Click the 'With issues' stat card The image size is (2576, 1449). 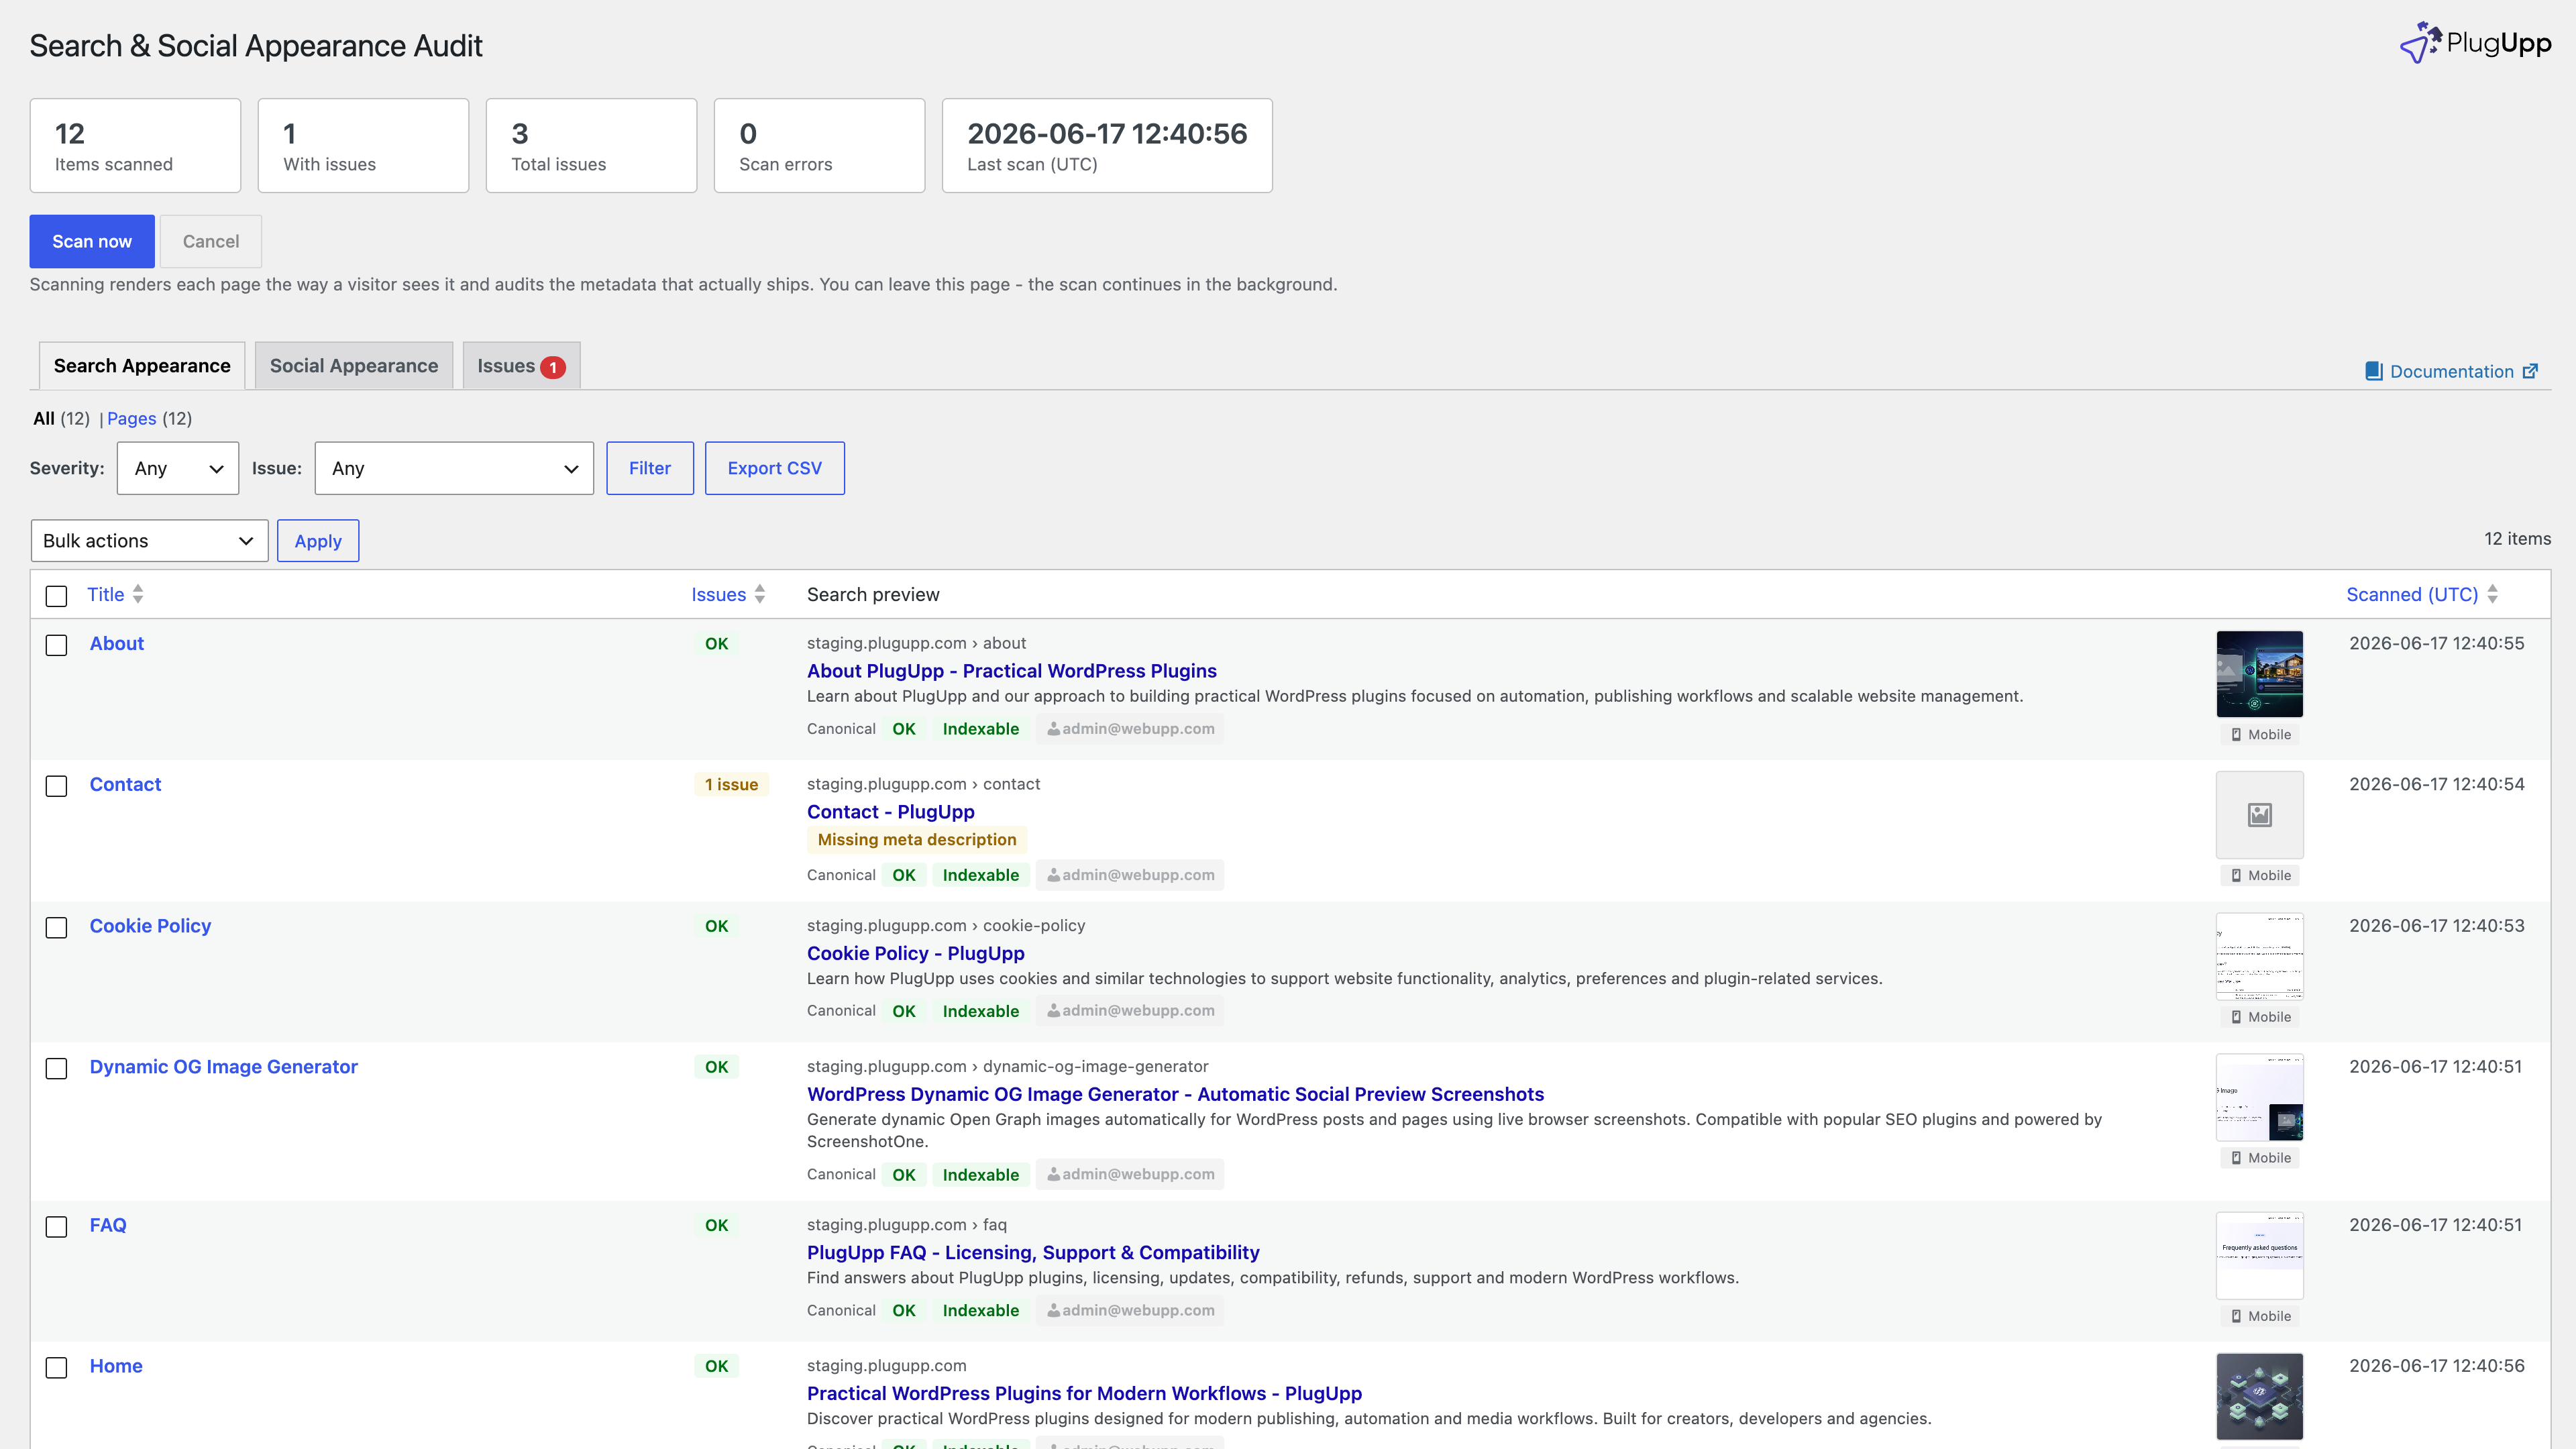point(363,146)
